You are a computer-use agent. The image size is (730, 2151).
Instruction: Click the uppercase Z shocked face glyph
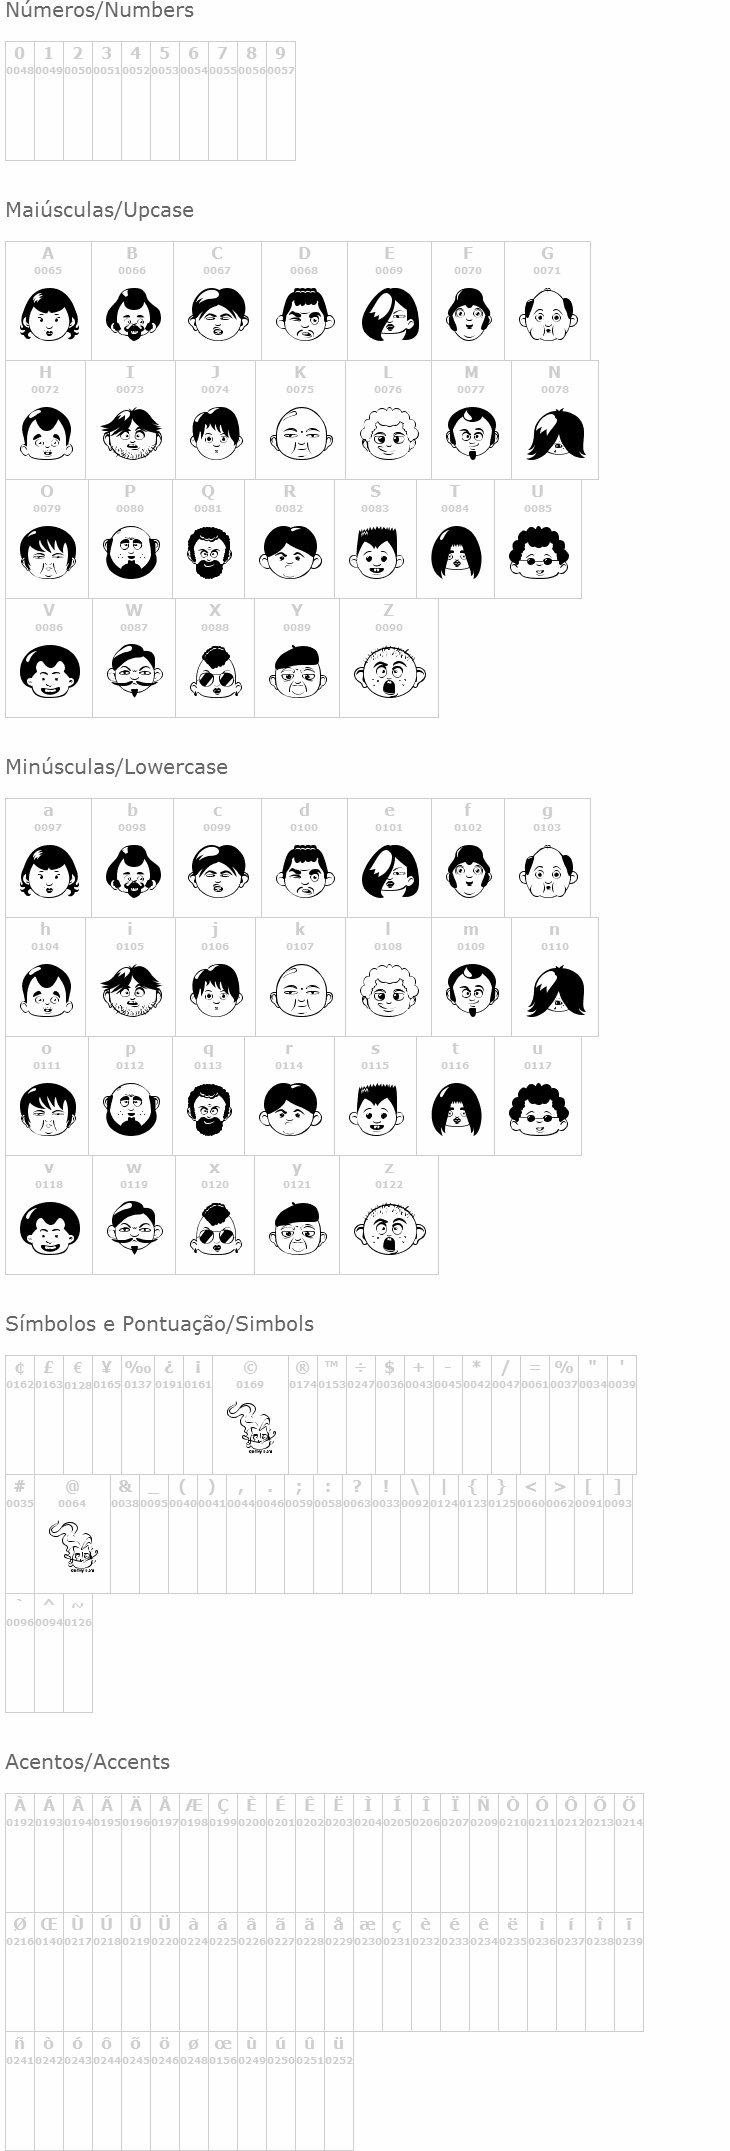[389, 672]
